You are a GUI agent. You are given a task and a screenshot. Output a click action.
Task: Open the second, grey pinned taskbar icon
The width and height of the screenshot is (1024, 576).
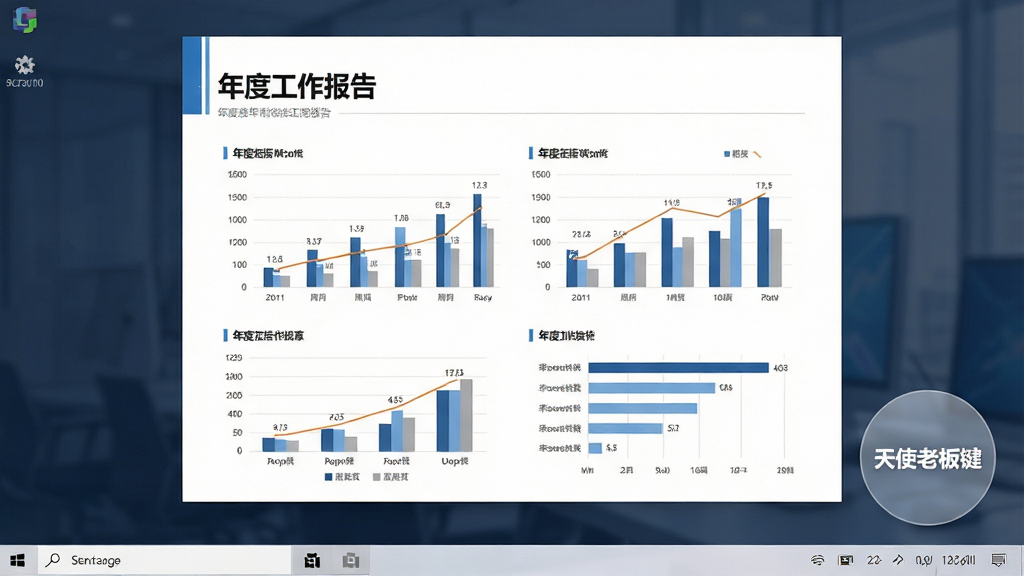351,560
